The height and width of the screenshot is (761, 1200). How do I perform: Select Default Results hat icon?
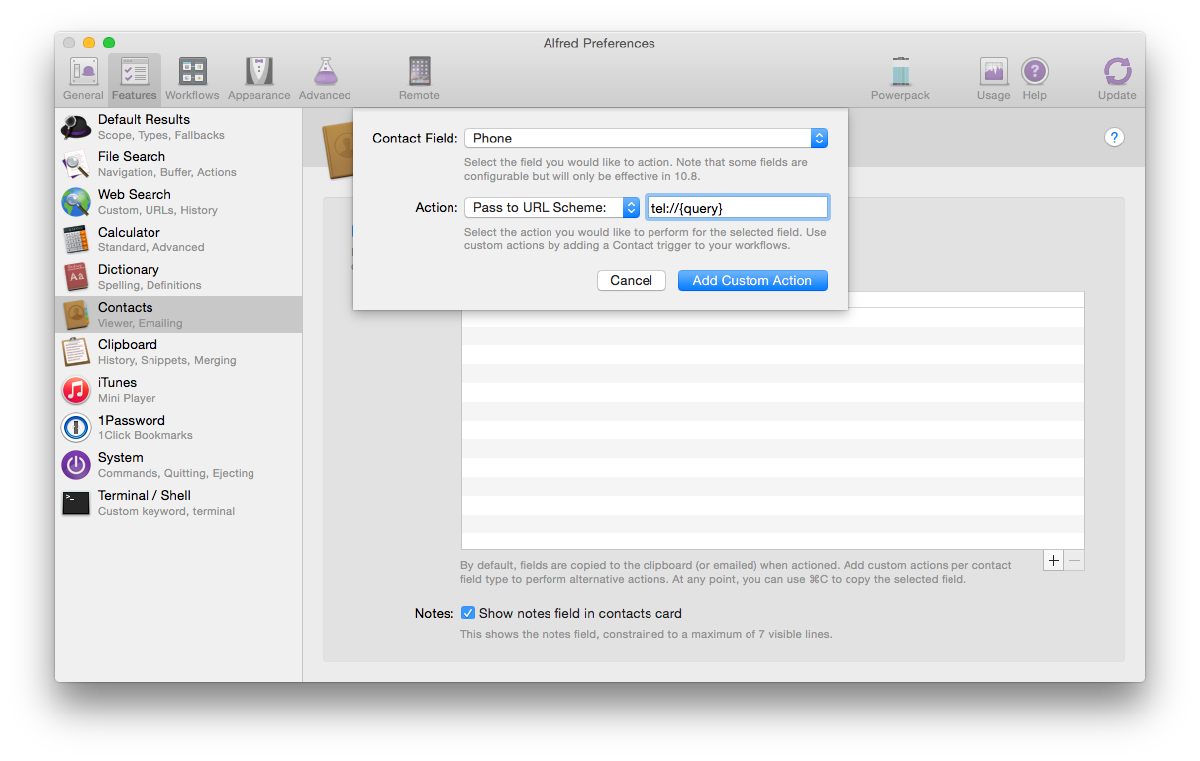76,127
